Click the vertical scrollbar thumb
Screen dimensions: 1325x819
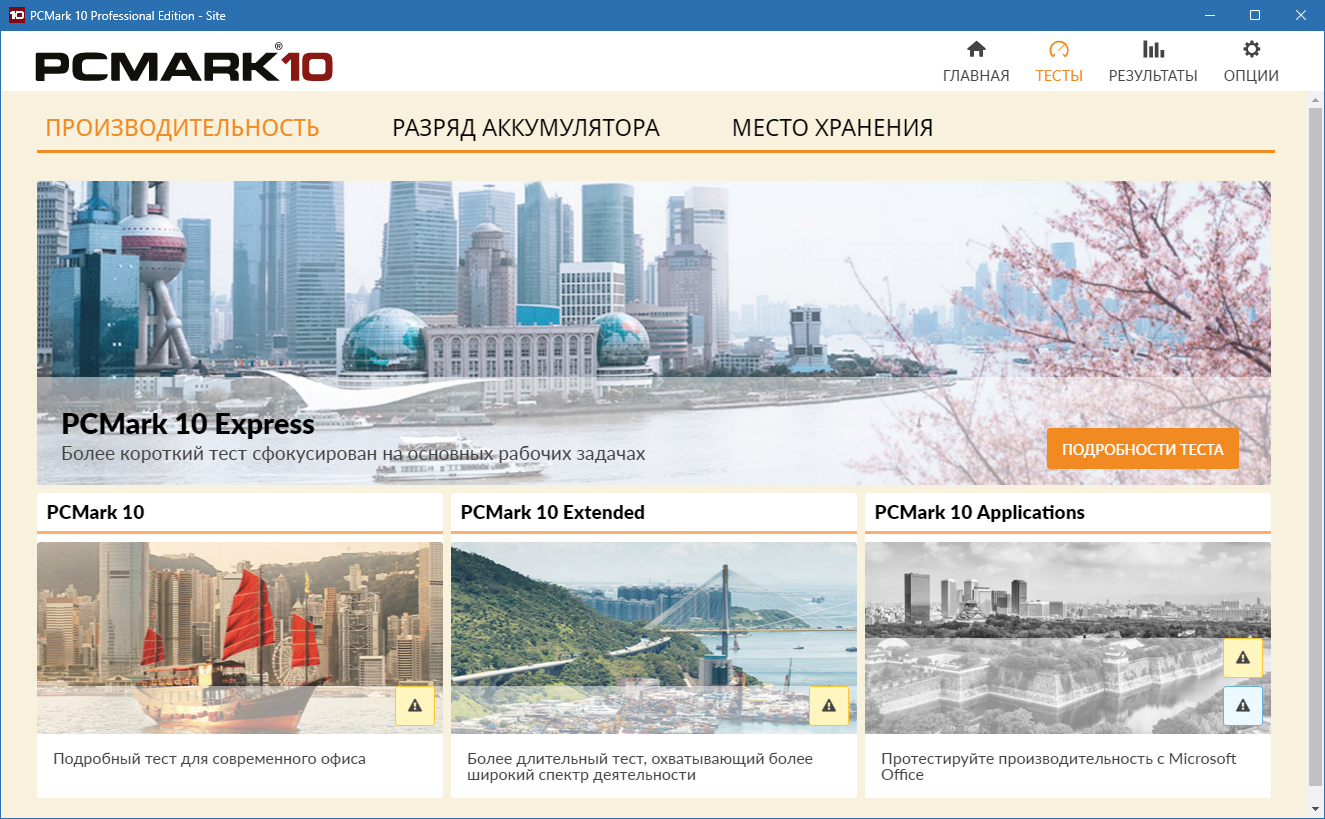(x=1315, y=447)
